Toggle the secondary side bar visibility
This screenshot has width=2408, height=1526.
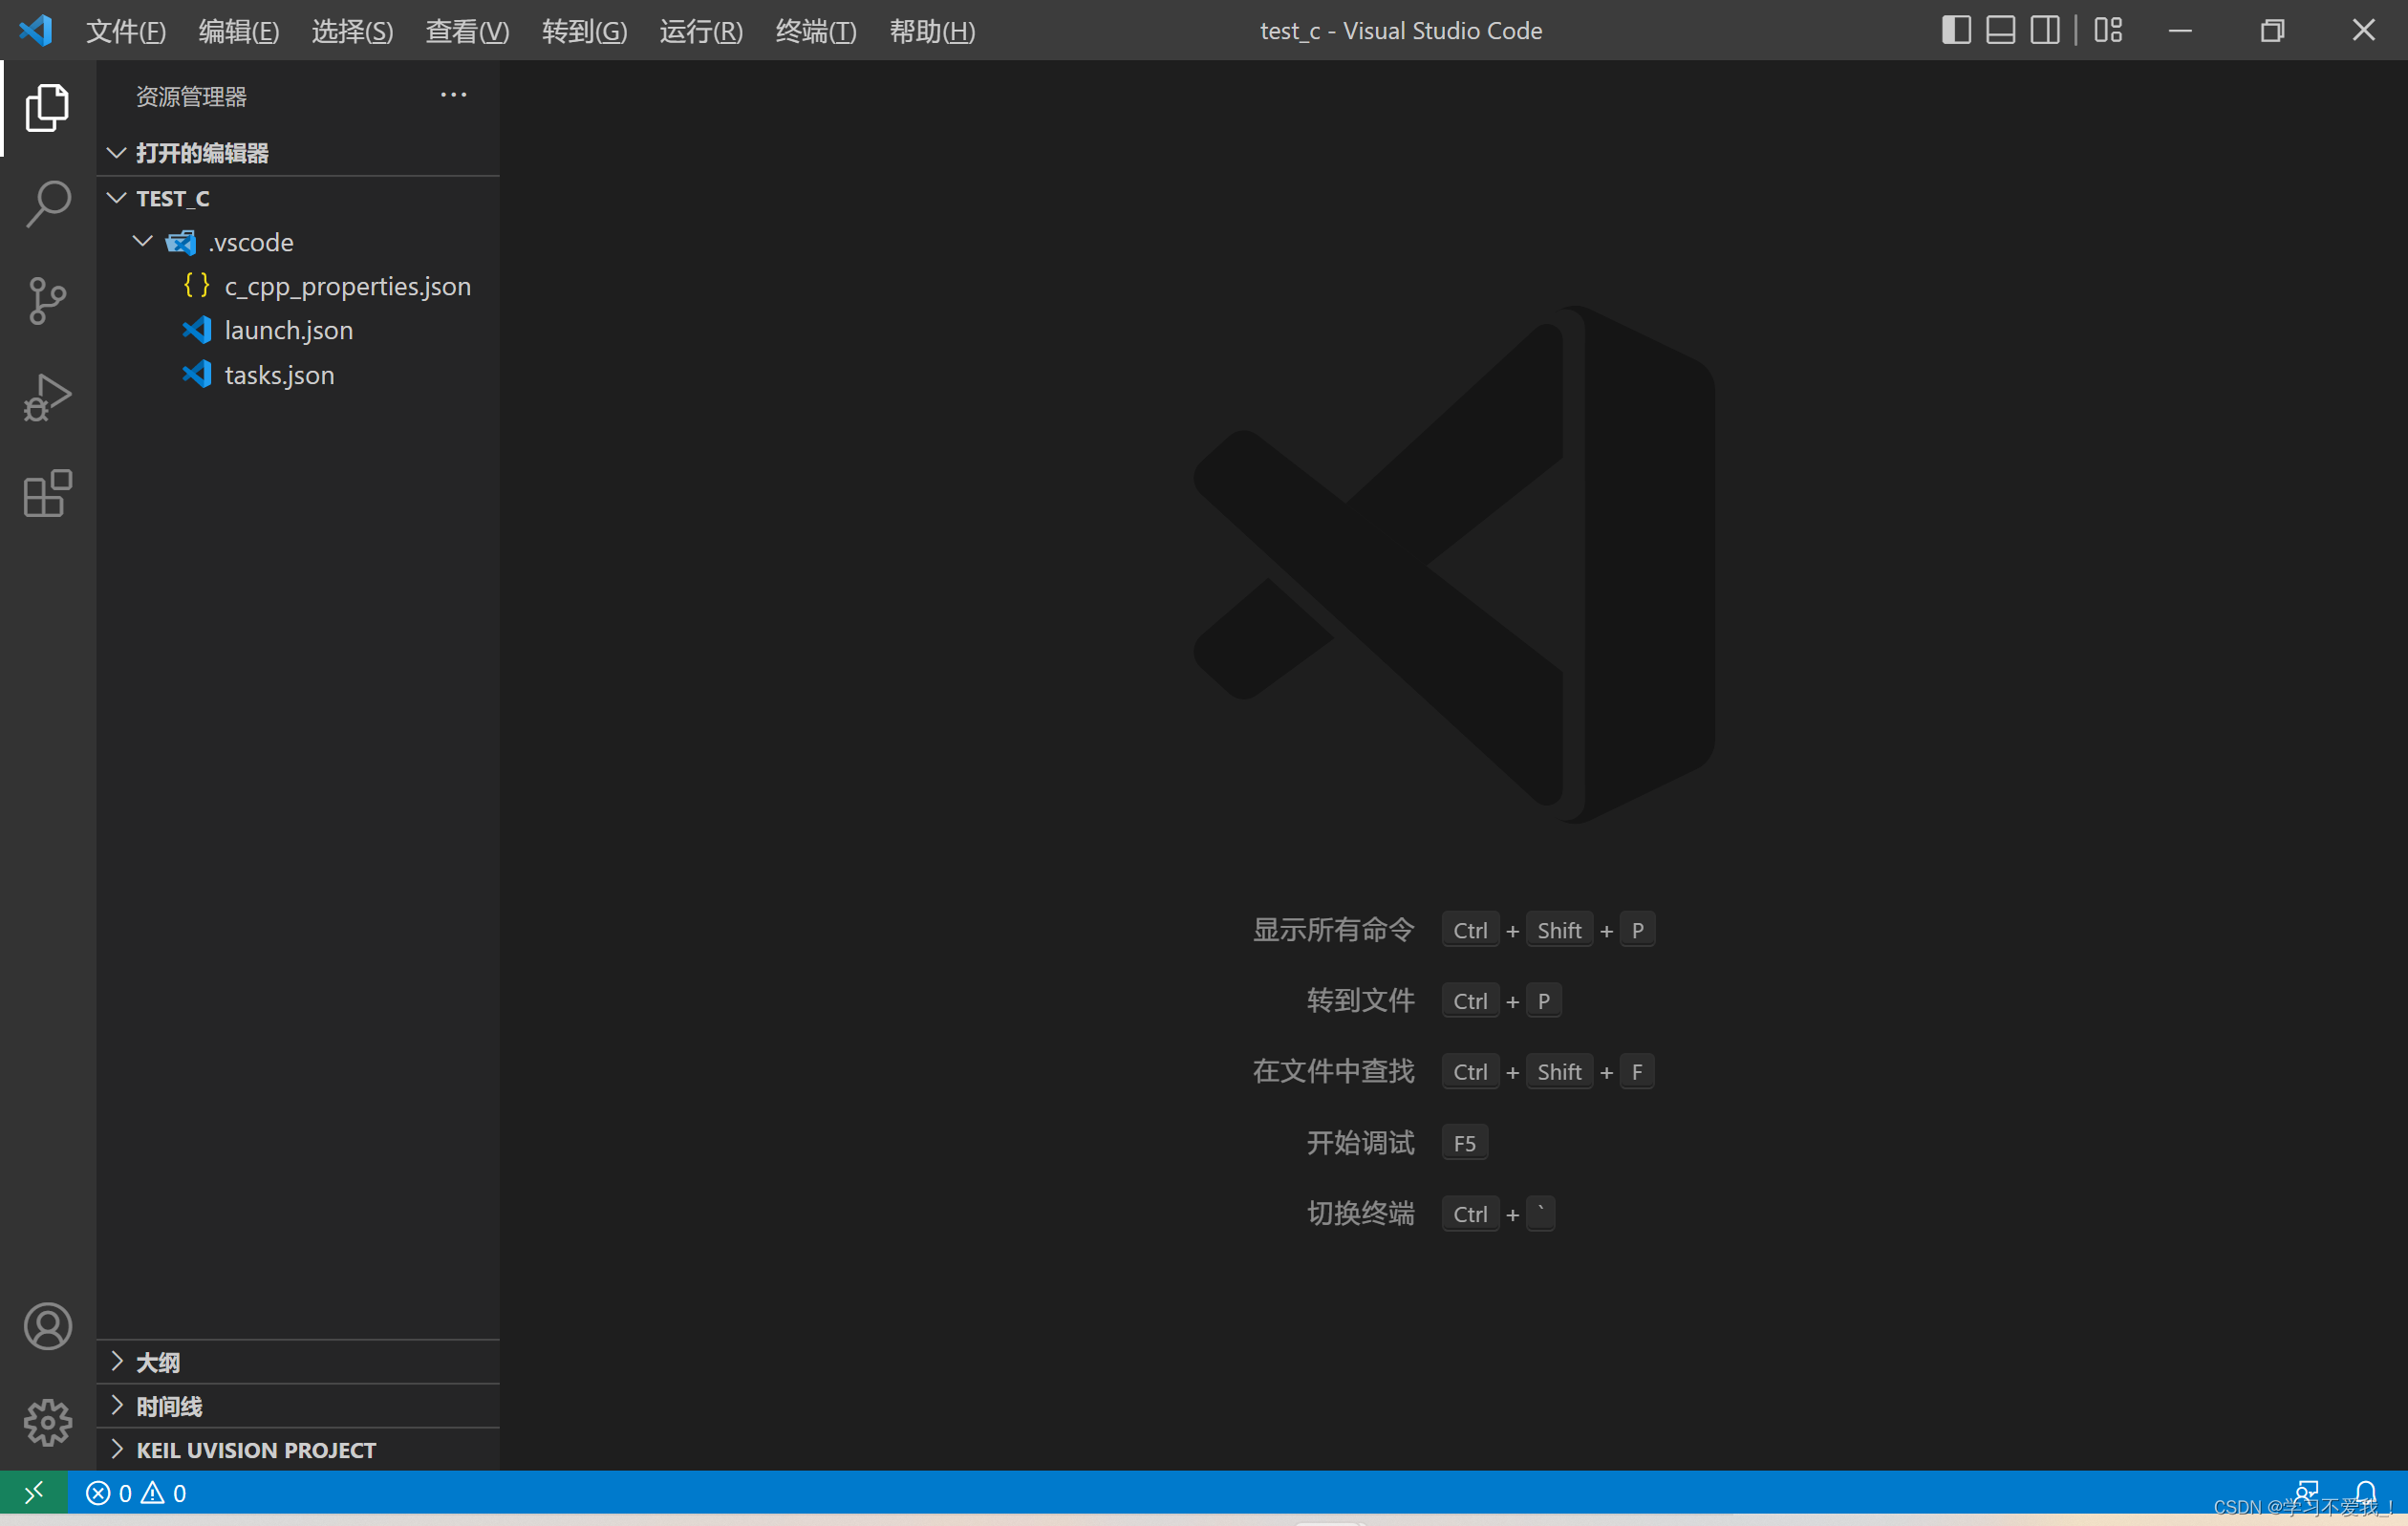tap(2044, 30)
